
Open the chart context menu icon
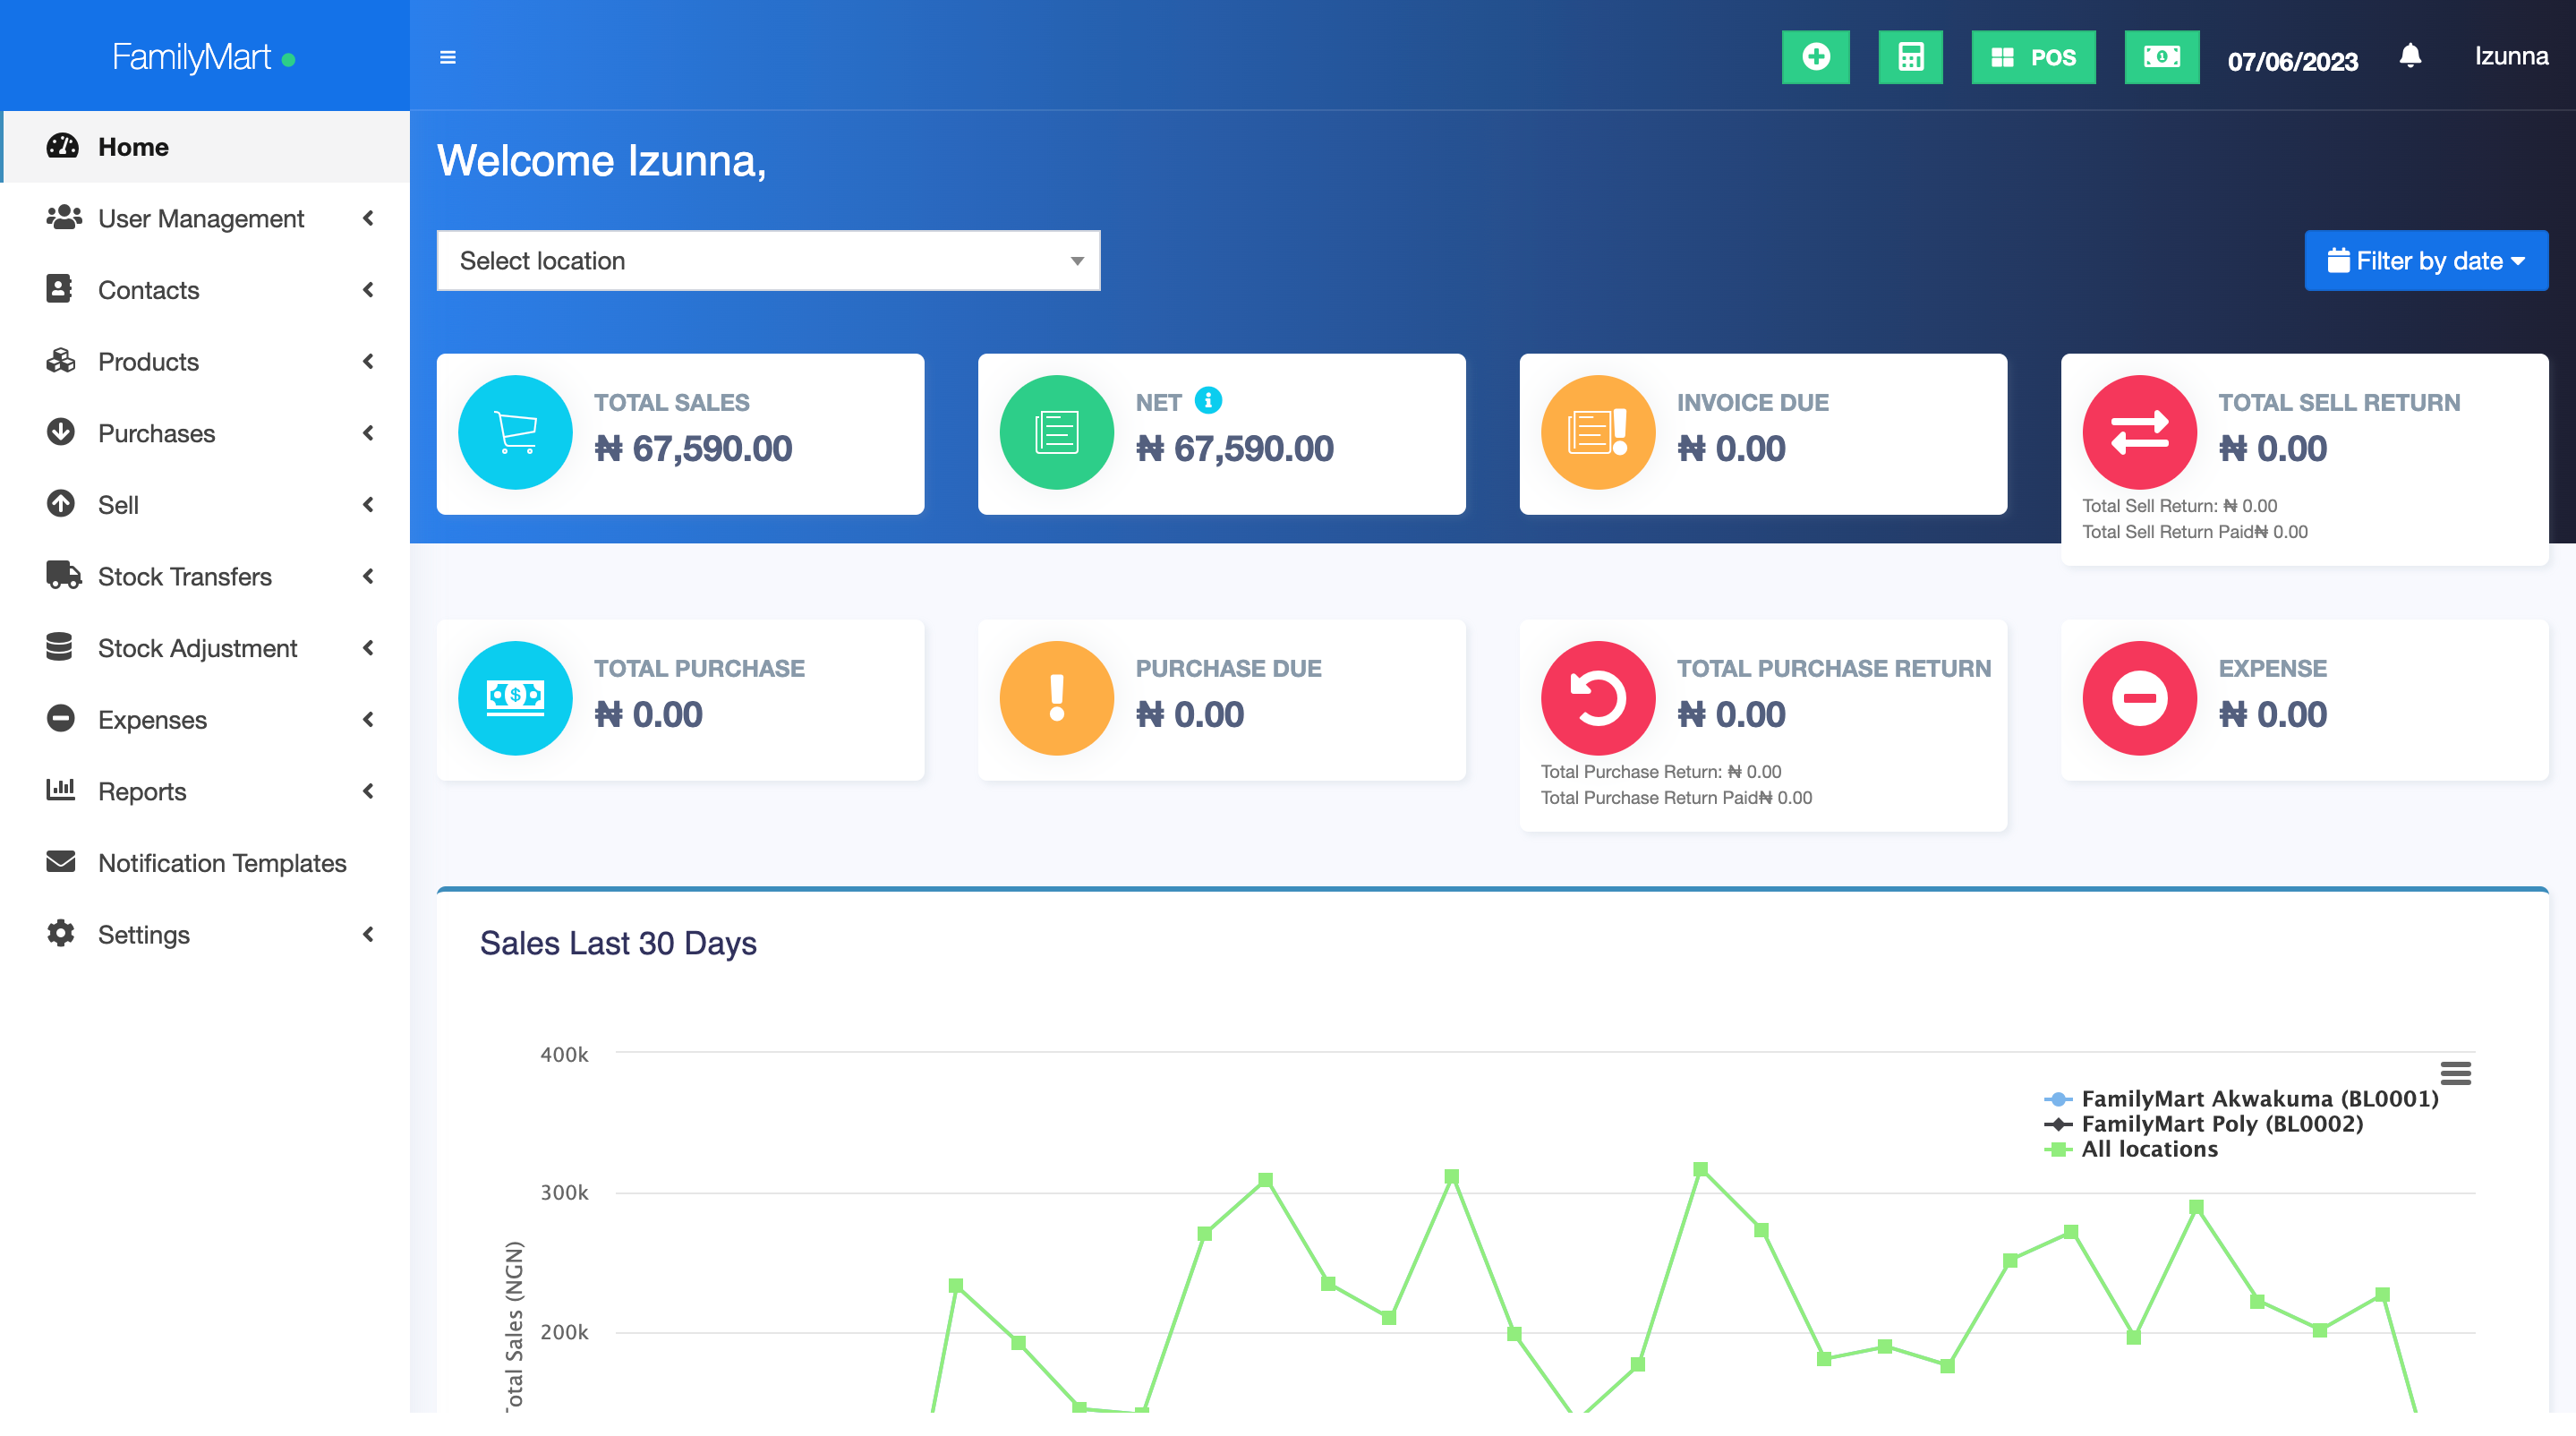2456,1074
